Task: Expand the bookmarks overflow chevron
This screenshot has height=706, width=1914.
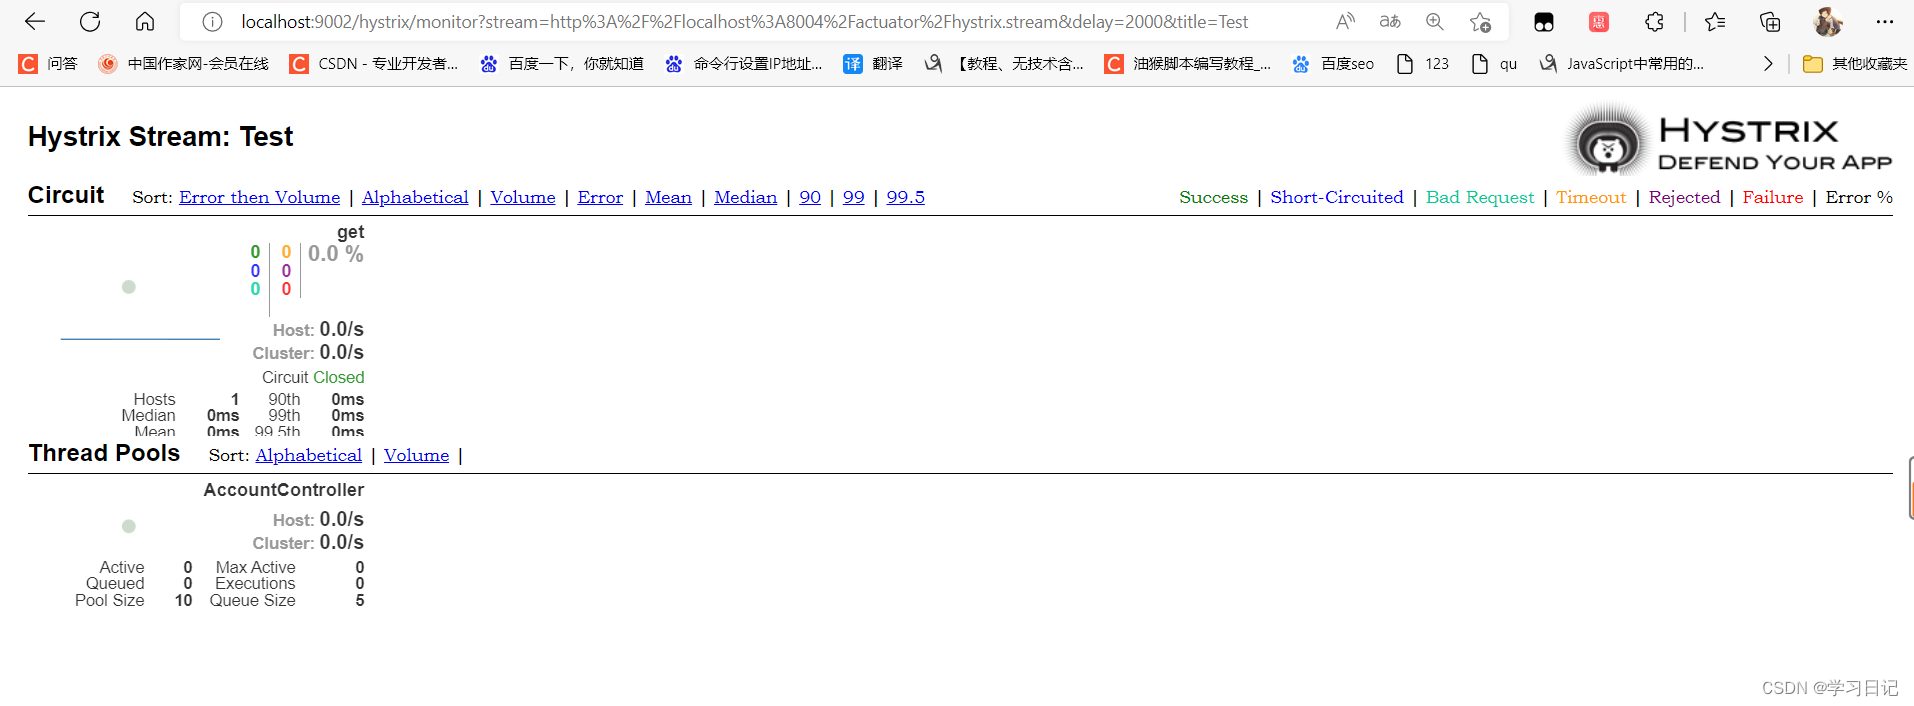Action: pos(1768,64)
